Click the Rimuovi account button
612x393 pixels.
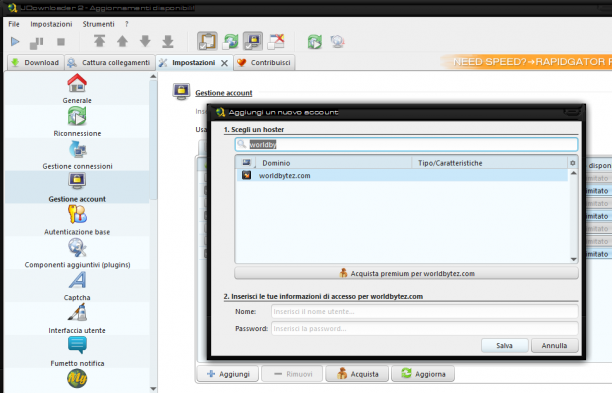coord(292,374)
